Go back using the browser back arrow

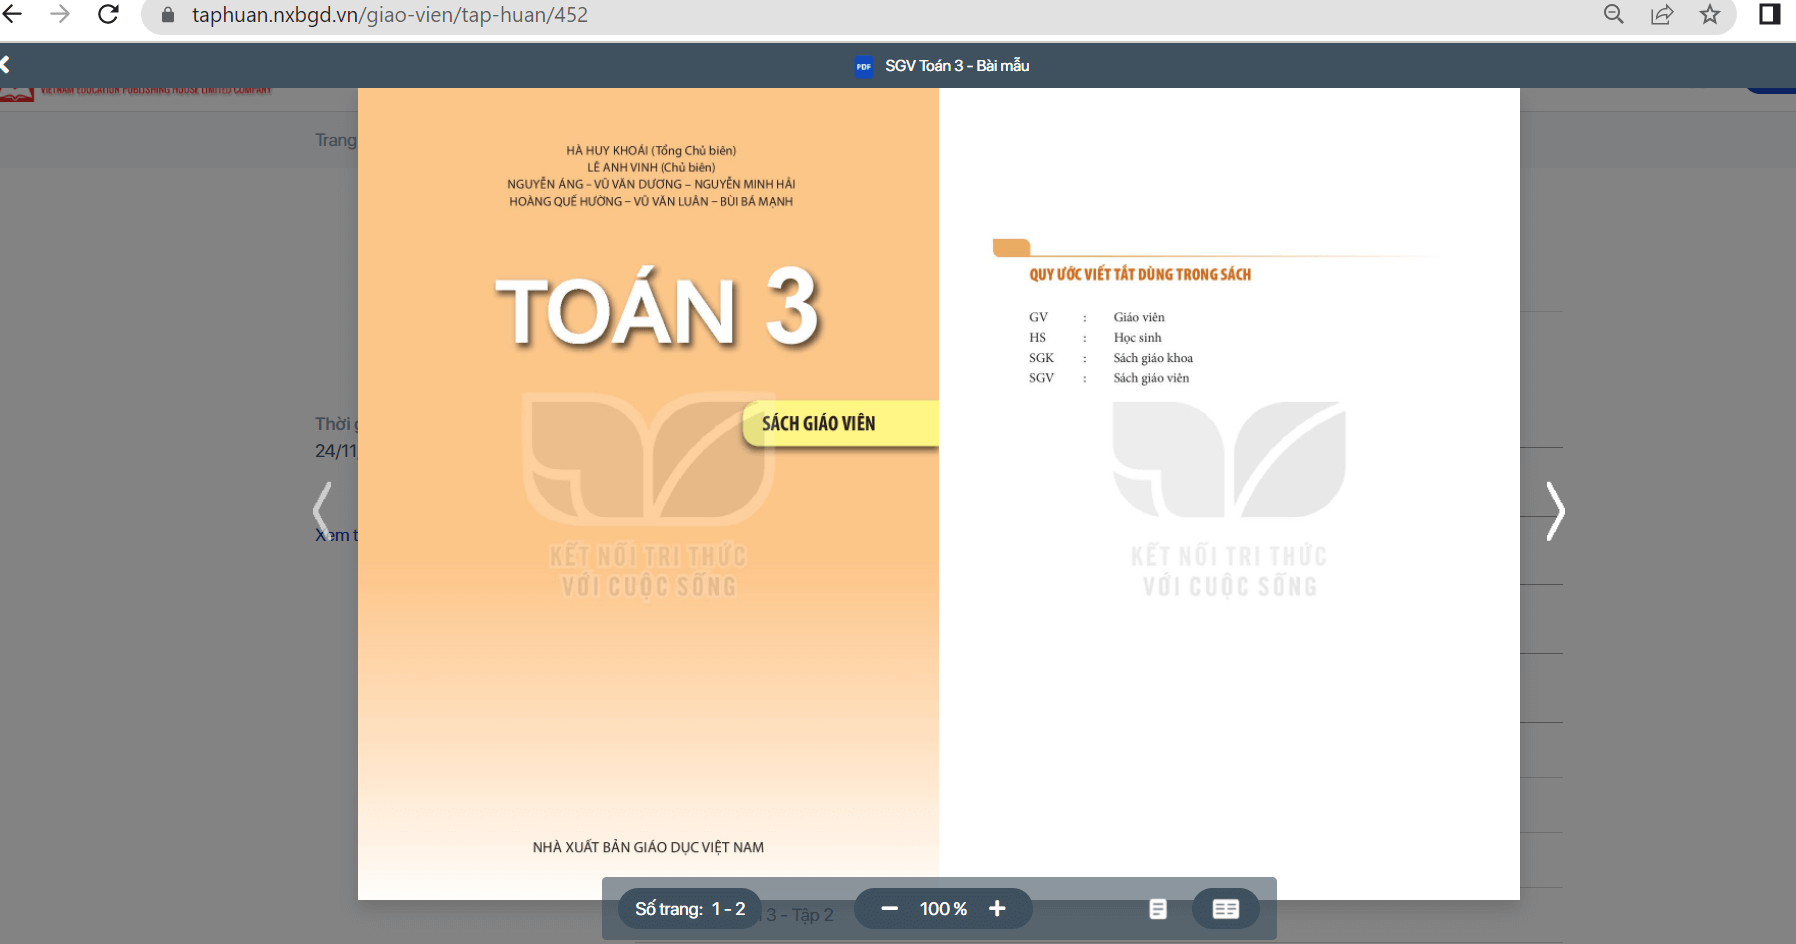tap(11, 14)
